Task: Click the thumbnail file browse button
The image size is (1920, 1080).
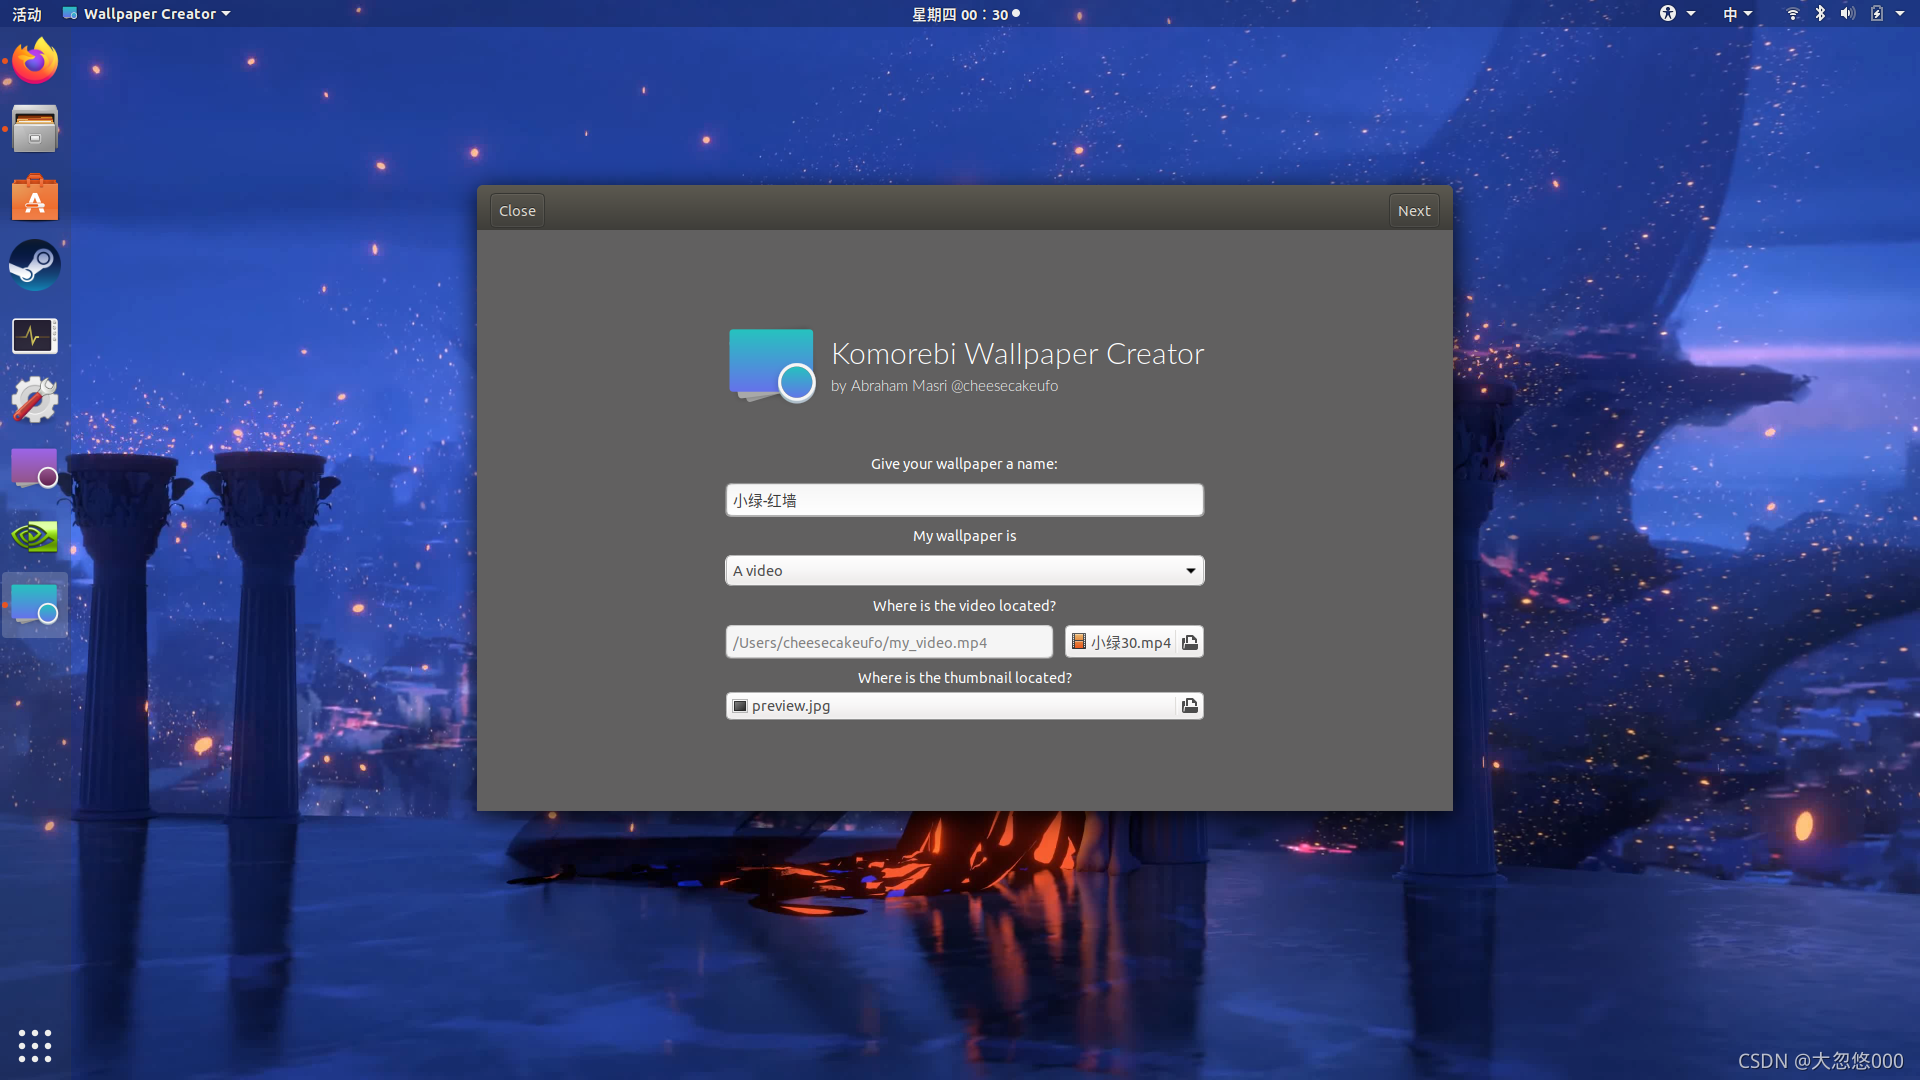Action: (x=1188, y=704)
